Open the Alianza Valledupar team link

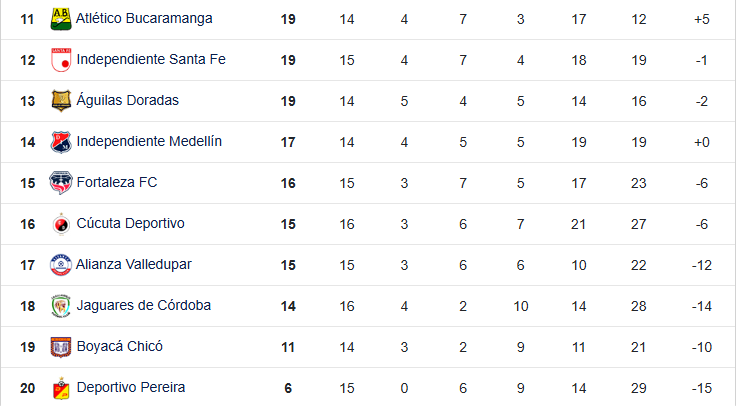point(134,265)
